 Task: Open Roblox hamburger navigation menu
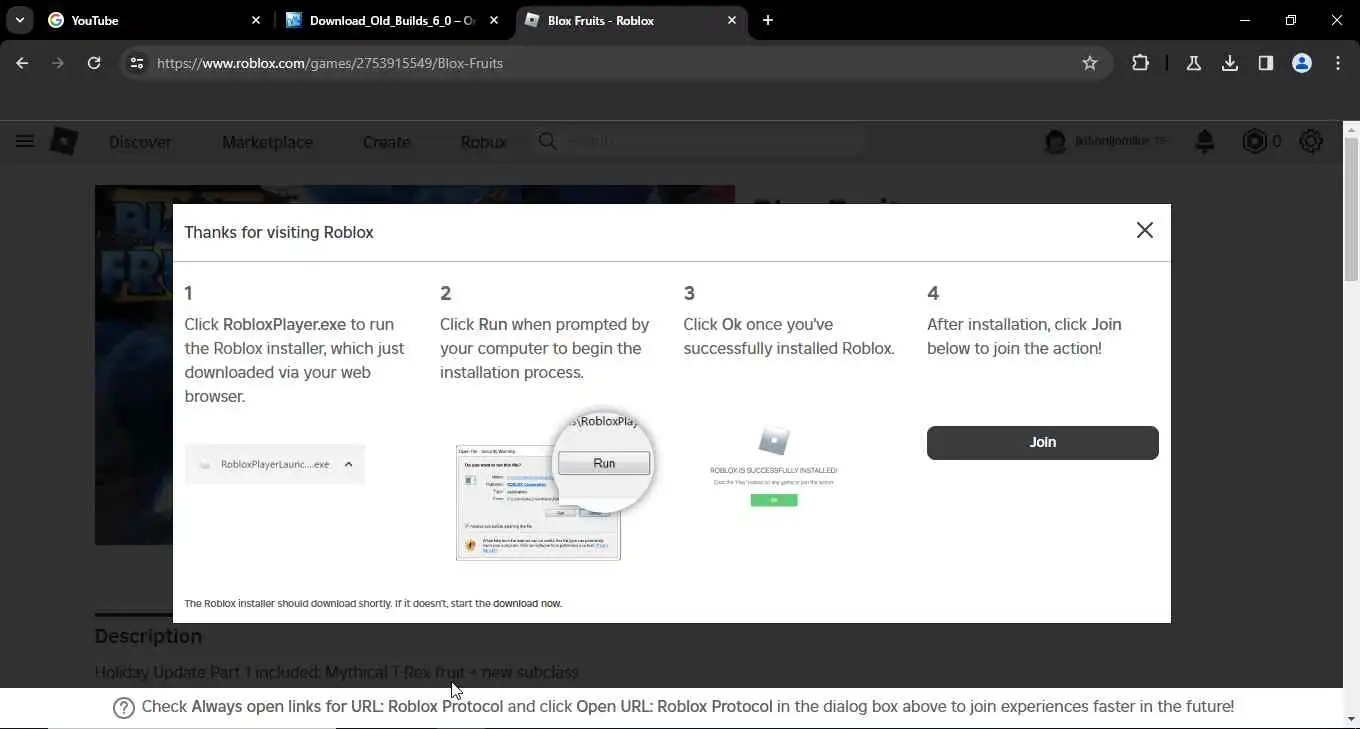(25, 141)
